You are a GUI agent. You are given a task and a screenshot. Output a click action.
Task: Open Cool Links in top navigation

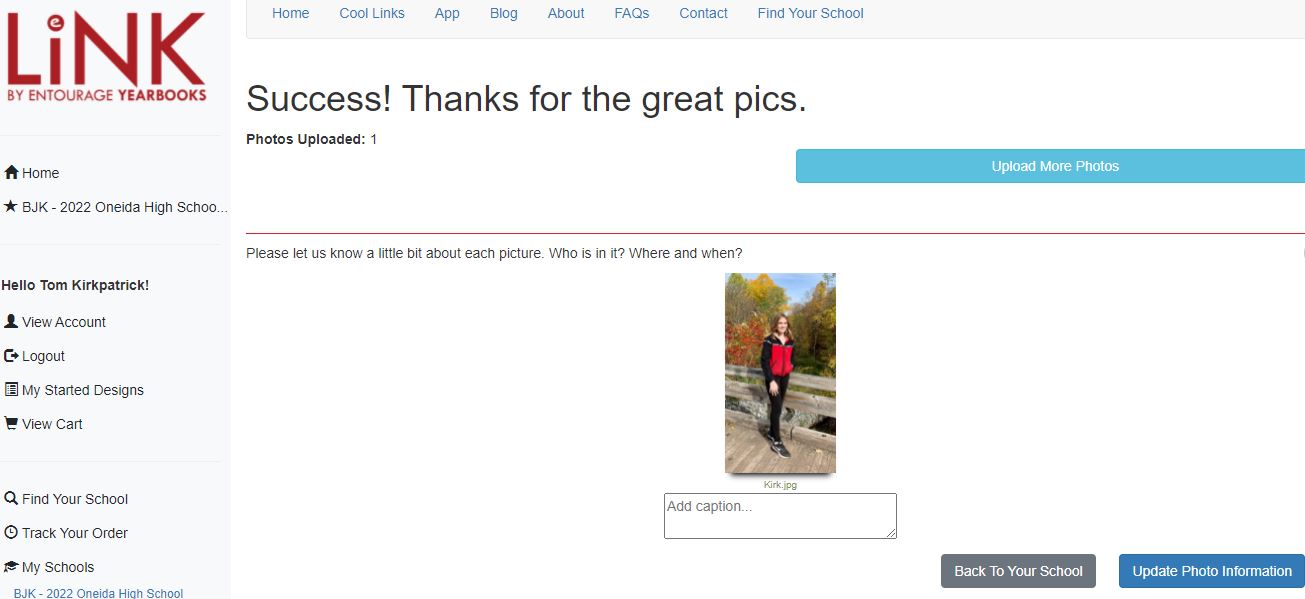[372, 13]
